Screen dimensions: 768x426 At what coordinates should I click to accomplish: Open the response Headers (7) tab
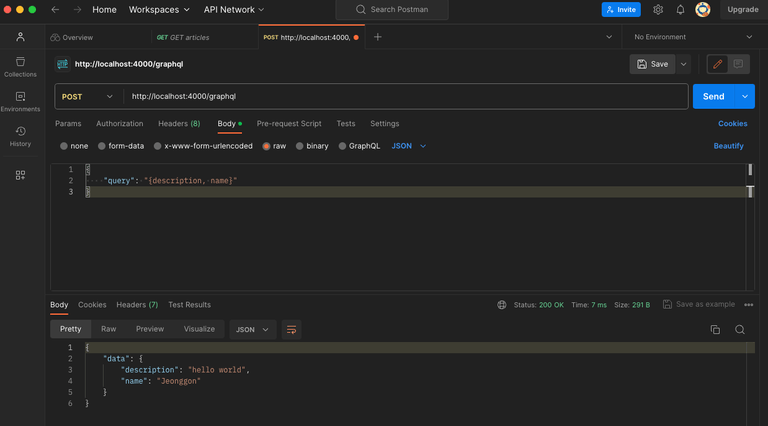pyautogui.click(x=137, y=305)
